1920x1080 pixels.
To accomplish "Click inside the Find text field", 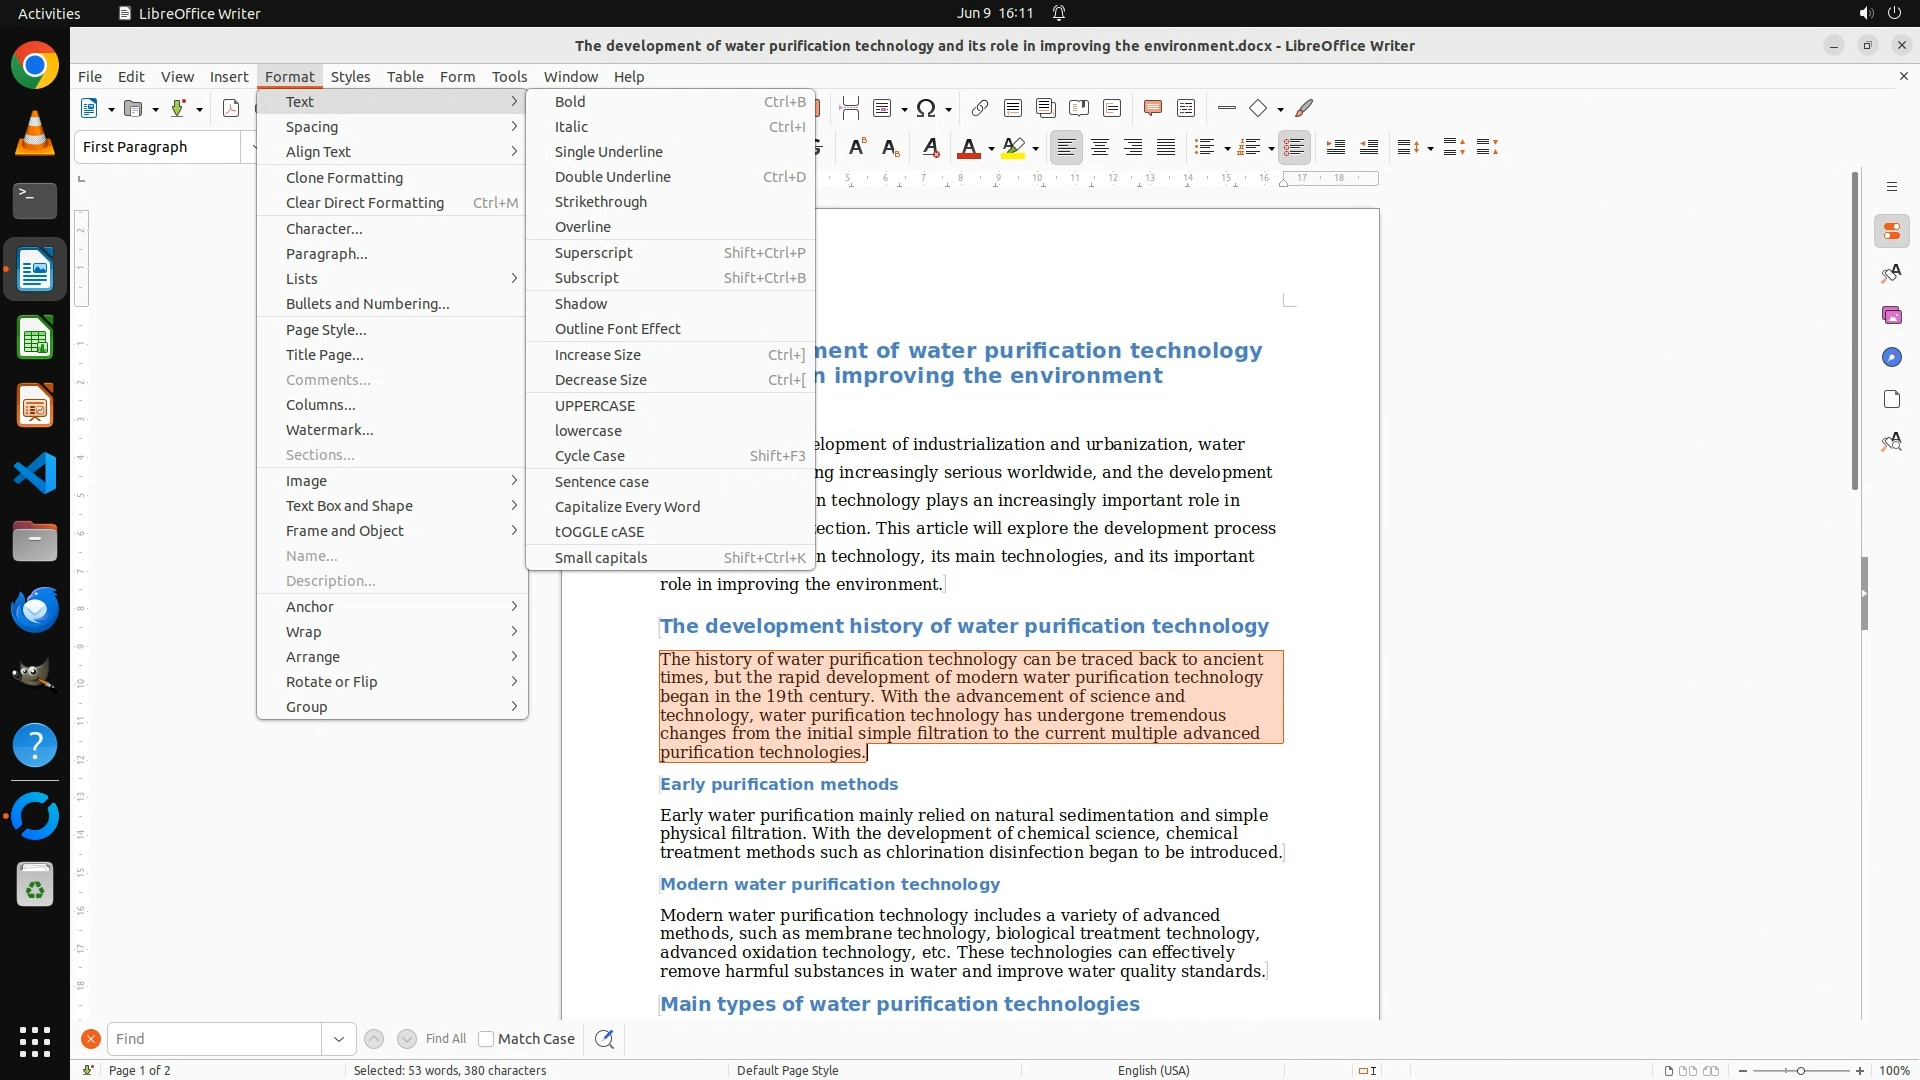I will click(x=213, y=1039).
